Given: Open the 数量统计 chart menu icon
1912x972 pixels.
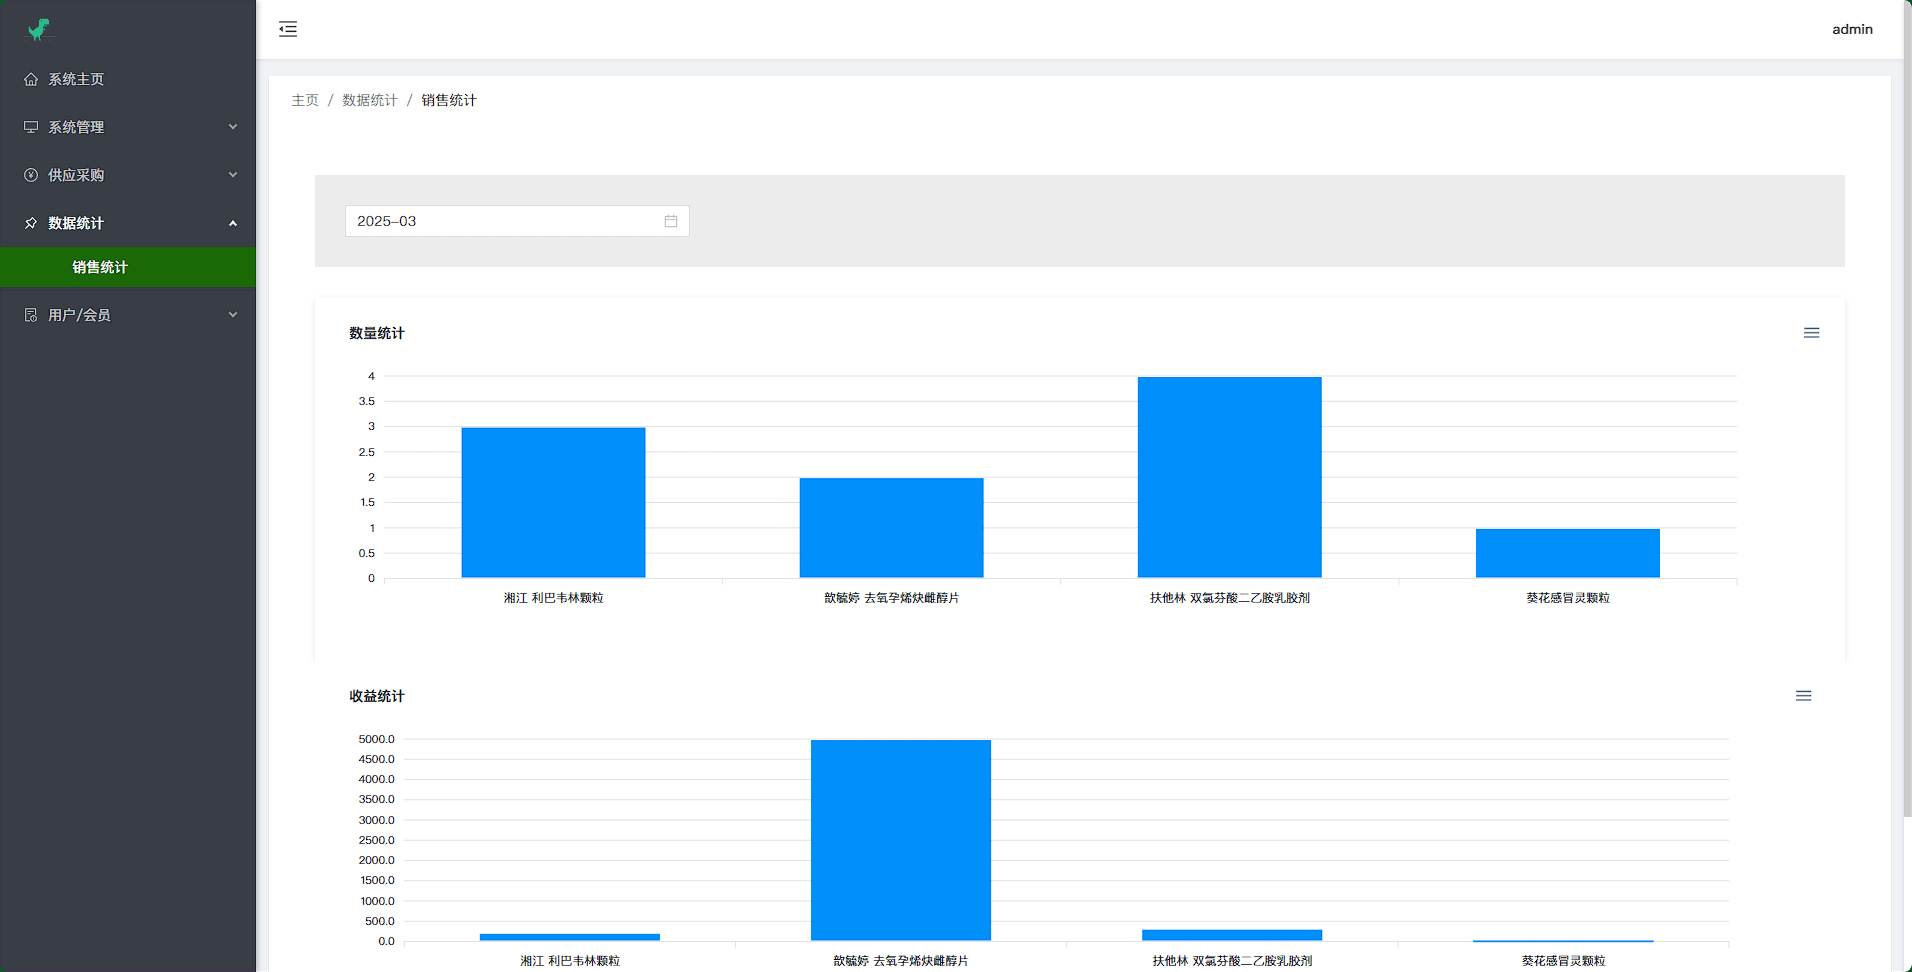Looking at the screenshot, I should [1811, 333].
